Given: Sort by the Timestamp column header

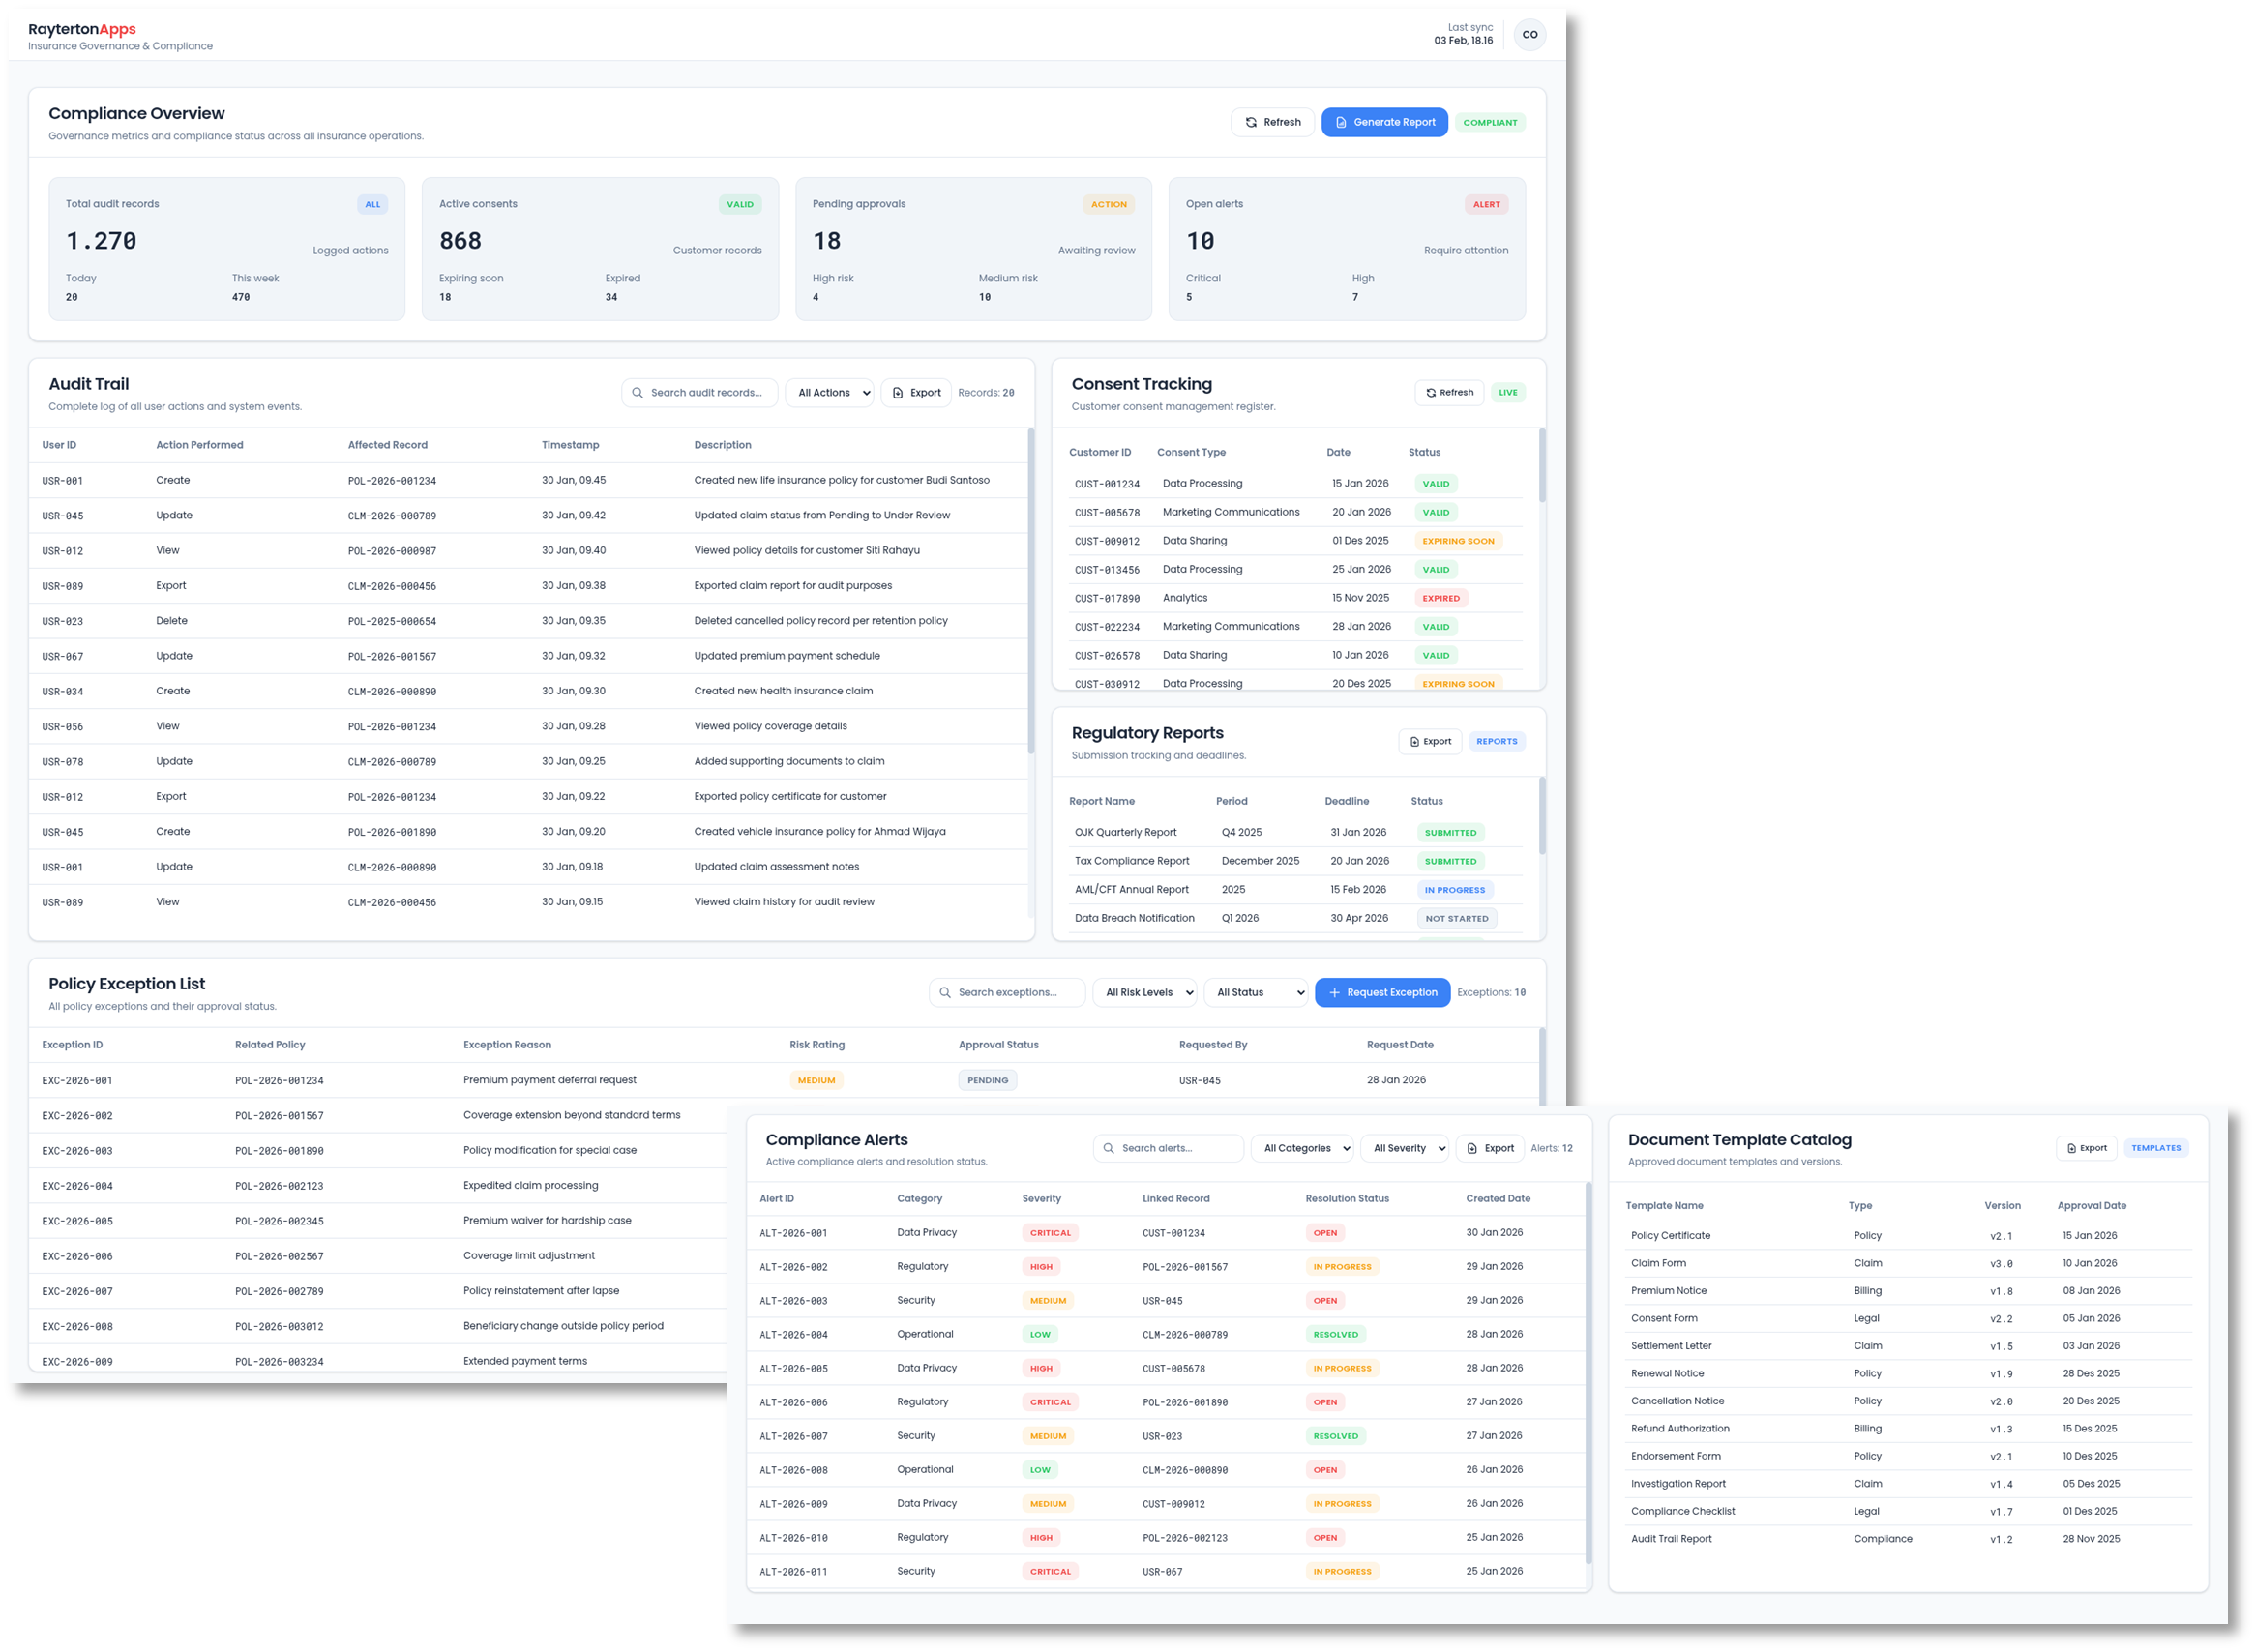Looking at the screenshot, I should [570, 445].
